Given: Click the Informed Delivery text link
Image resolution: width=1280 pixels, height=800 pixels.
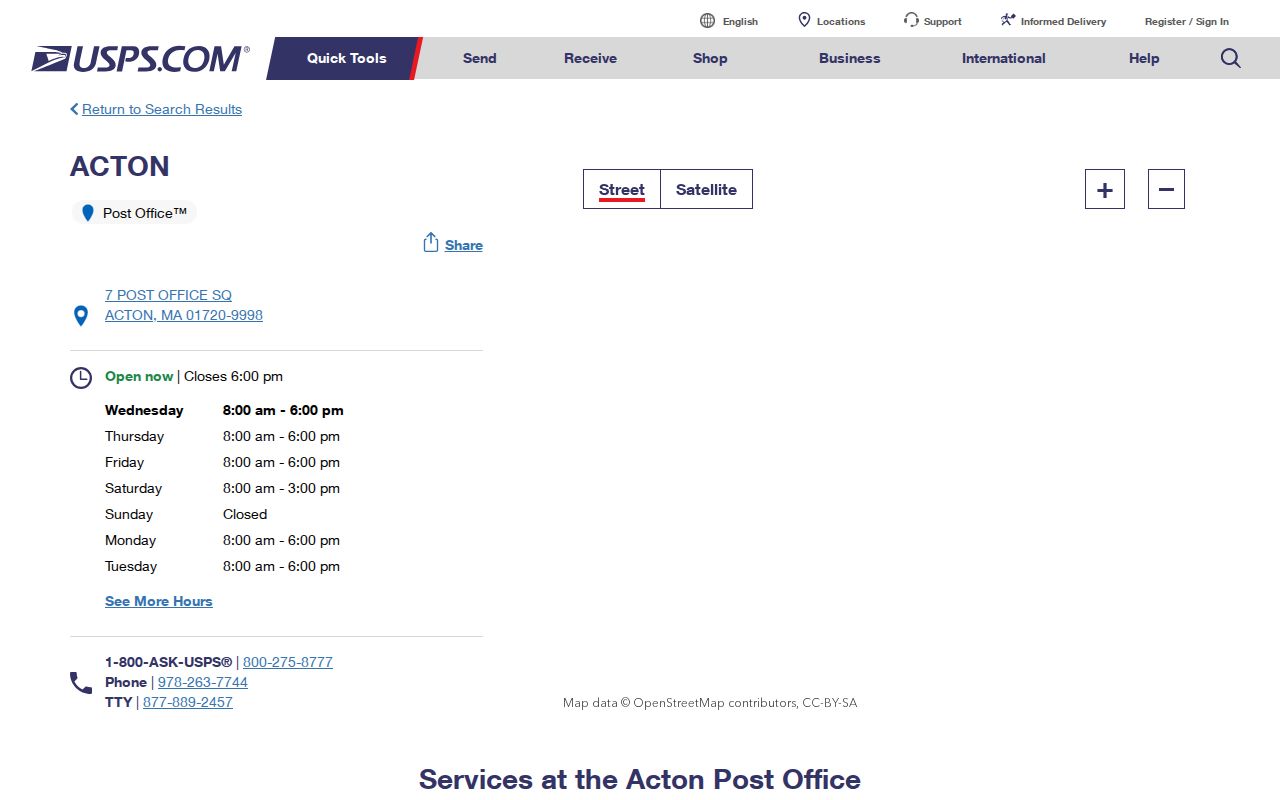Looking at the screenshot, I should [x=1063, y=21].
